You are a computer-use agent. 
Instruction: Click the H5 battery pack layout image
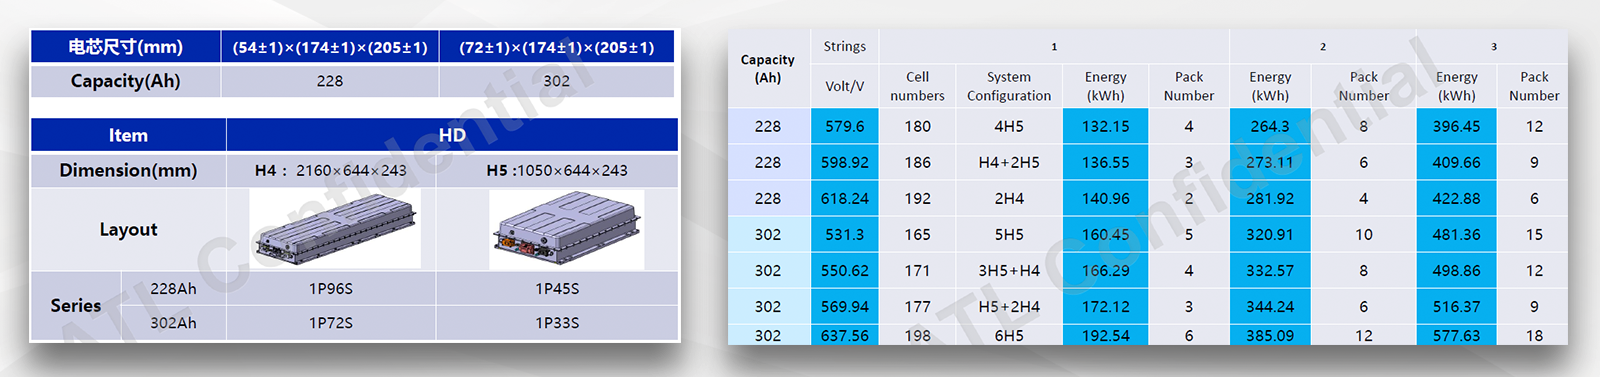pos(567,230)
